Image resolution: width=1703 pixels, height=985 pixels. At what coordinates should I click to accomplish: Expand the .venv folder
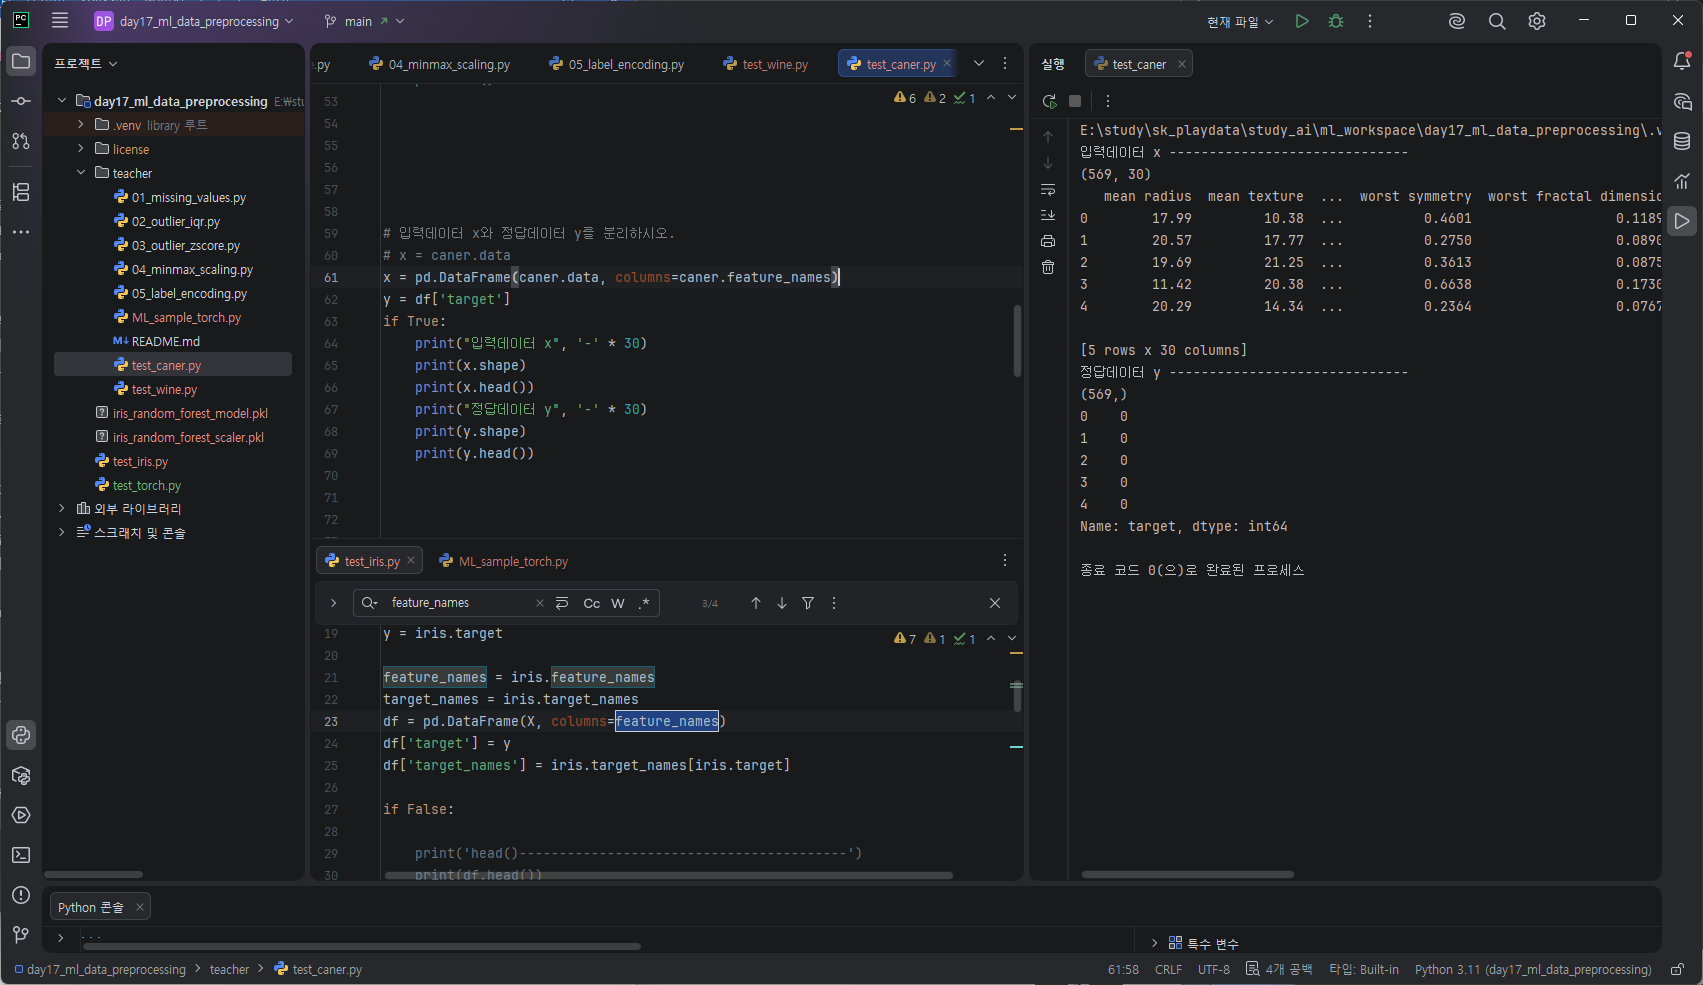point(81,125)
